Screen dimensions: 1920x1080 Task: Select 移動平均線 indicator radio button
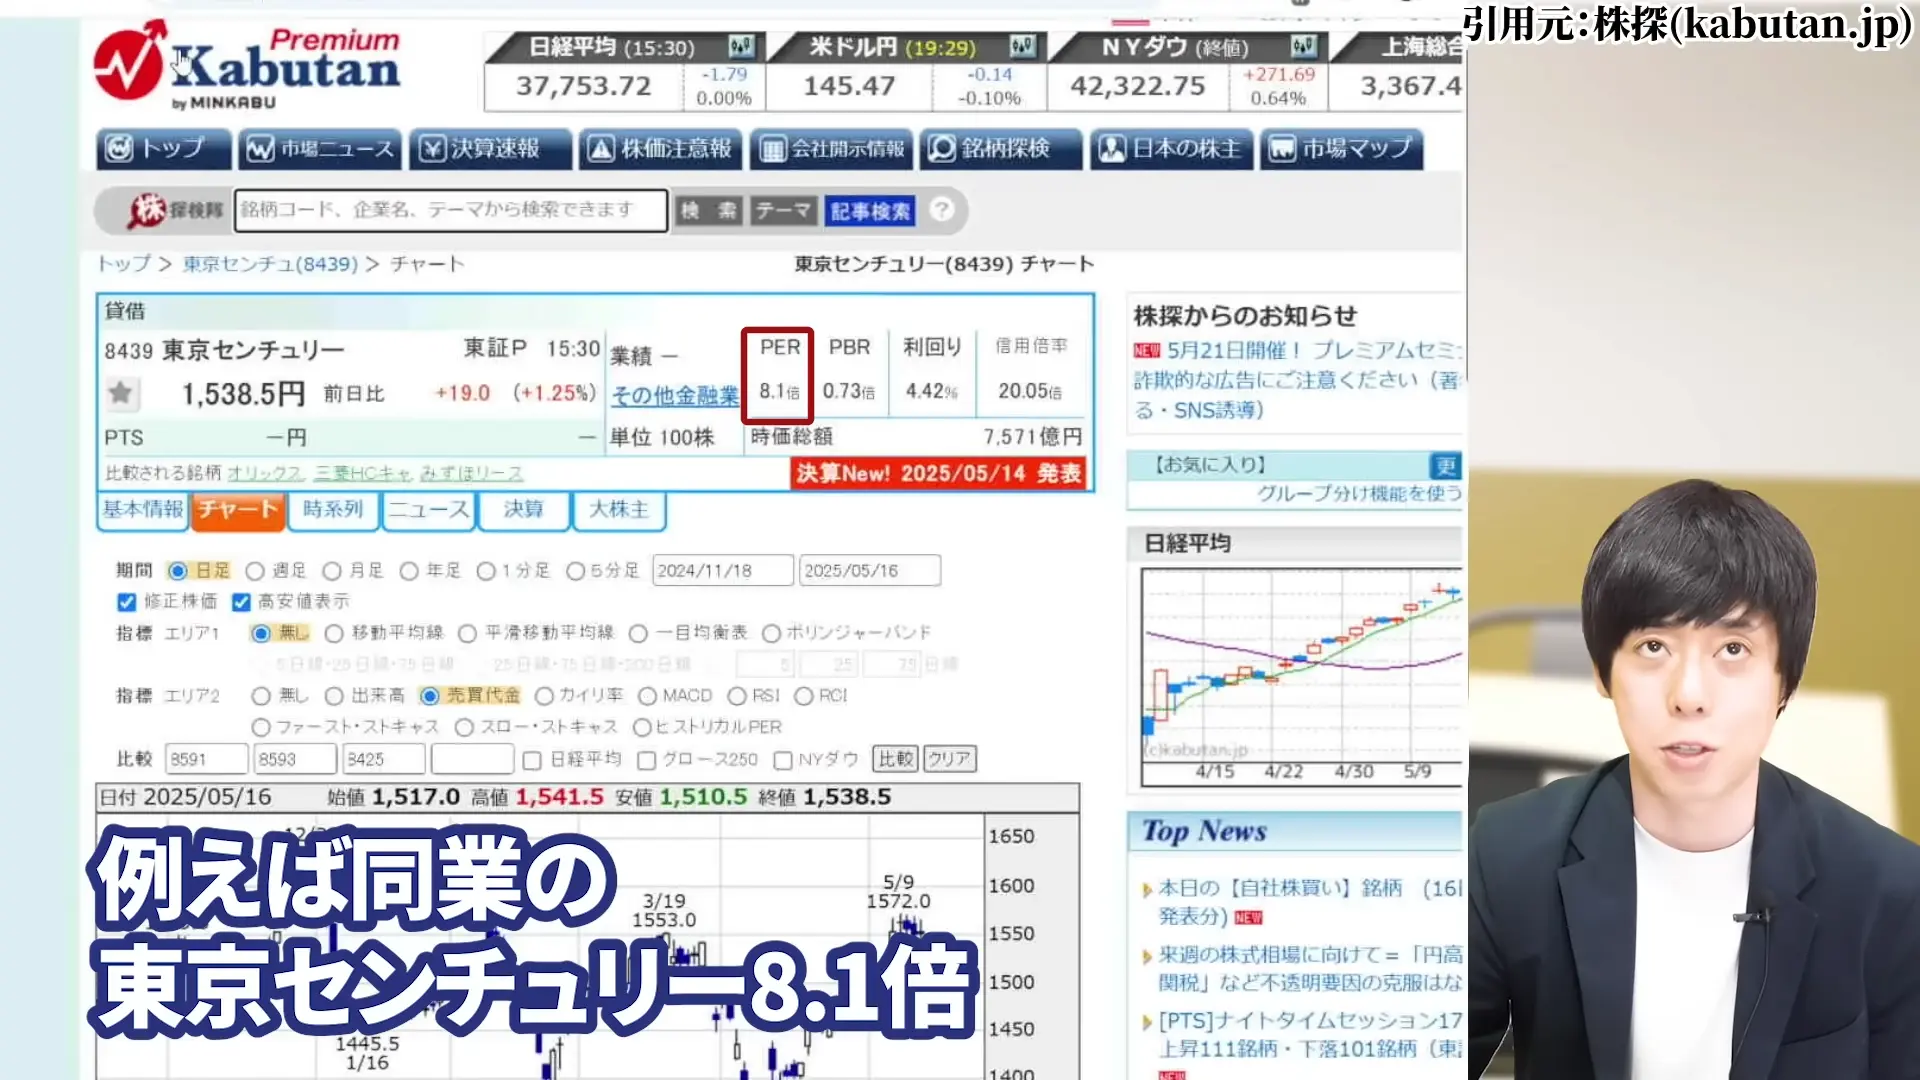coord(334,633)
